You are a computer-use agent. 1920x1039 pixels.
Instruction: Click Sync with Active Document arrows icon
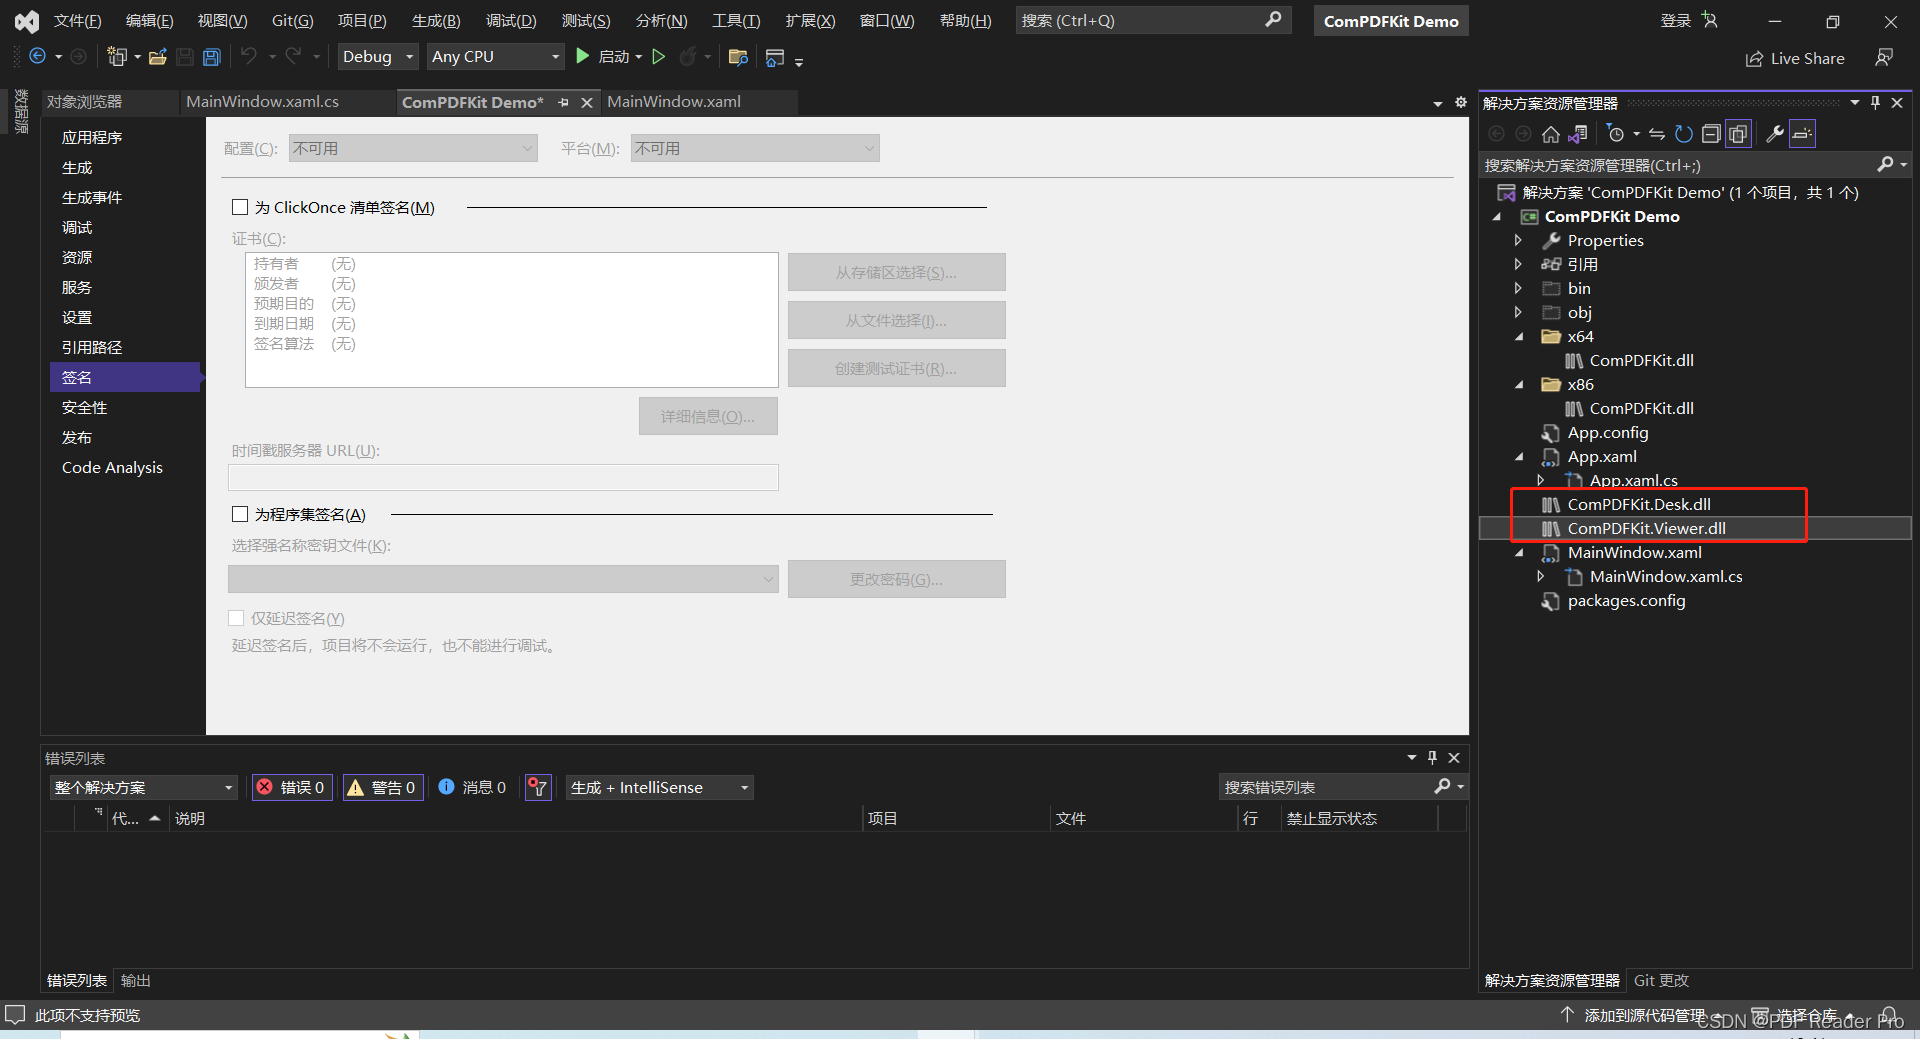coord(1657,134)
